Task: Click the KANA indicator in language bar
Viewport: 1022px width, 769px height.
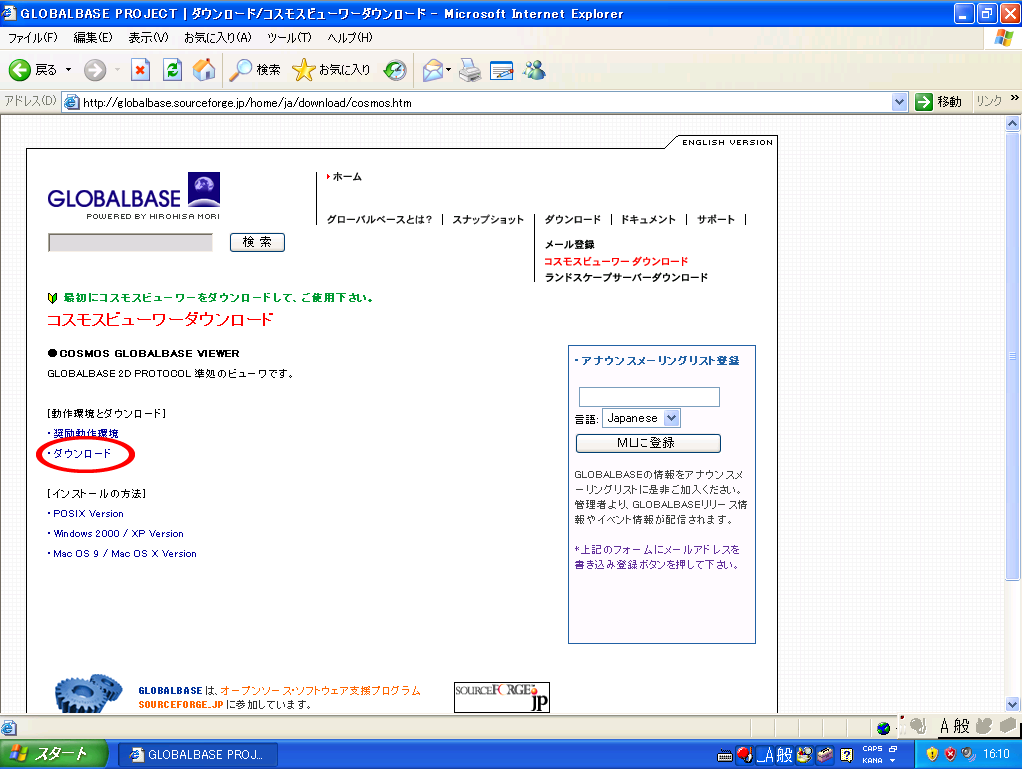Action: (x=872, y=760)
